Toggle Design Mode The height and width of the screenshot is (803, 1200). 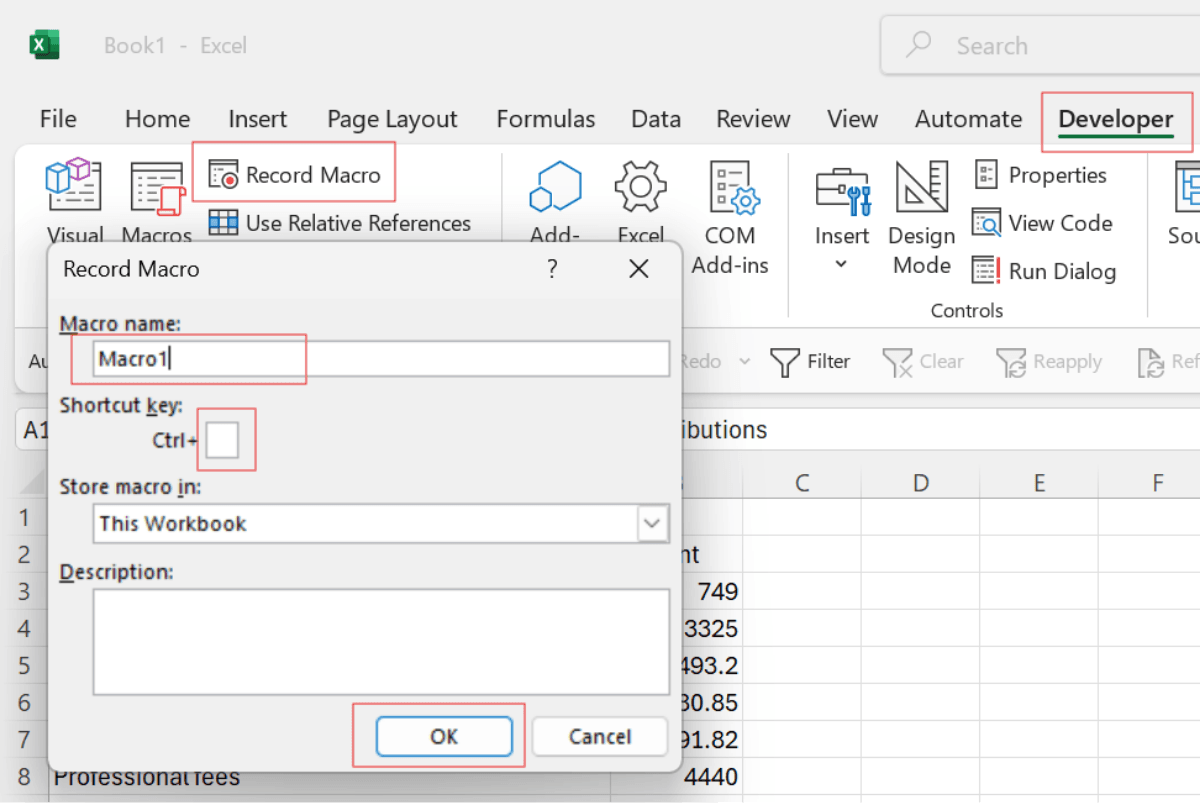[921, 218]
